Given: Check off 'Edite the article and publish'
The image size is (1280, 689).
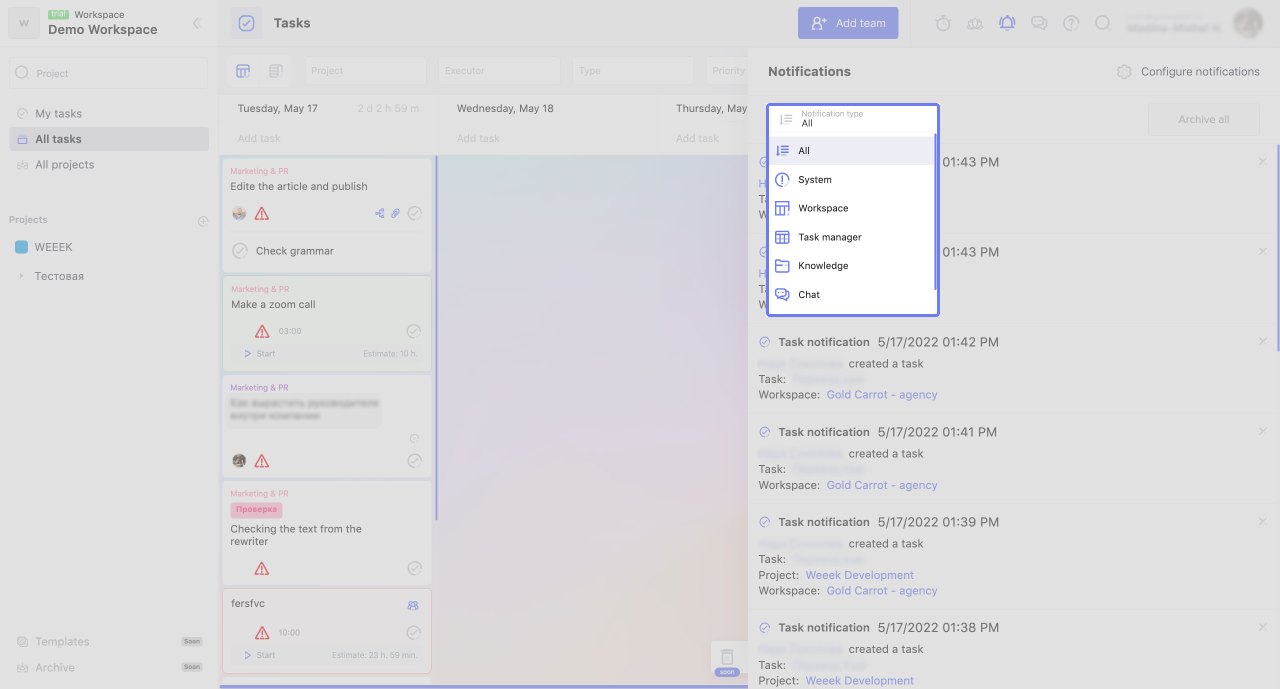Looking at the screenshot, I should click(x=414, y=213).
